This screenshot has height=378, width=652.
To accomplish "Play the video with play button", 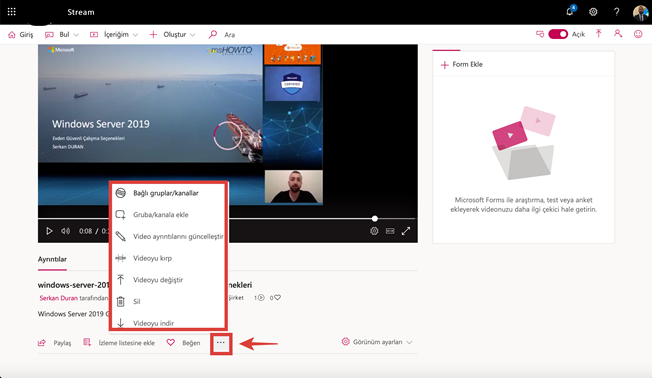I will (49, 231).
